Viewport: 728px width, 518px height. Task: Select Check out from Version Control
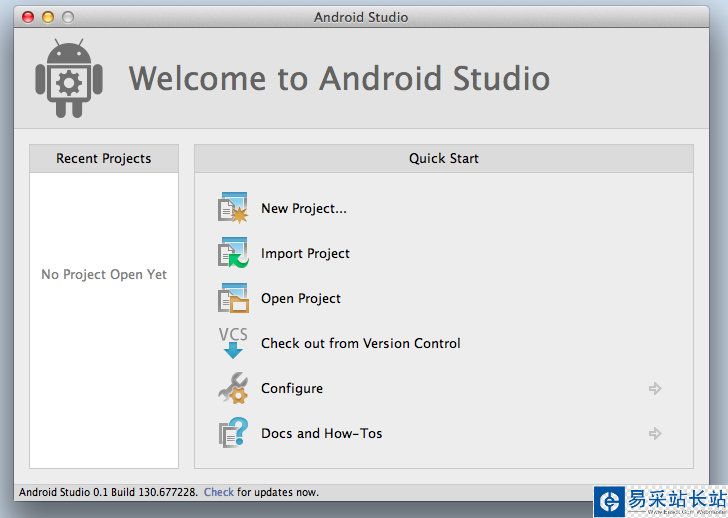pyautogui.click(x=360, y=343)
